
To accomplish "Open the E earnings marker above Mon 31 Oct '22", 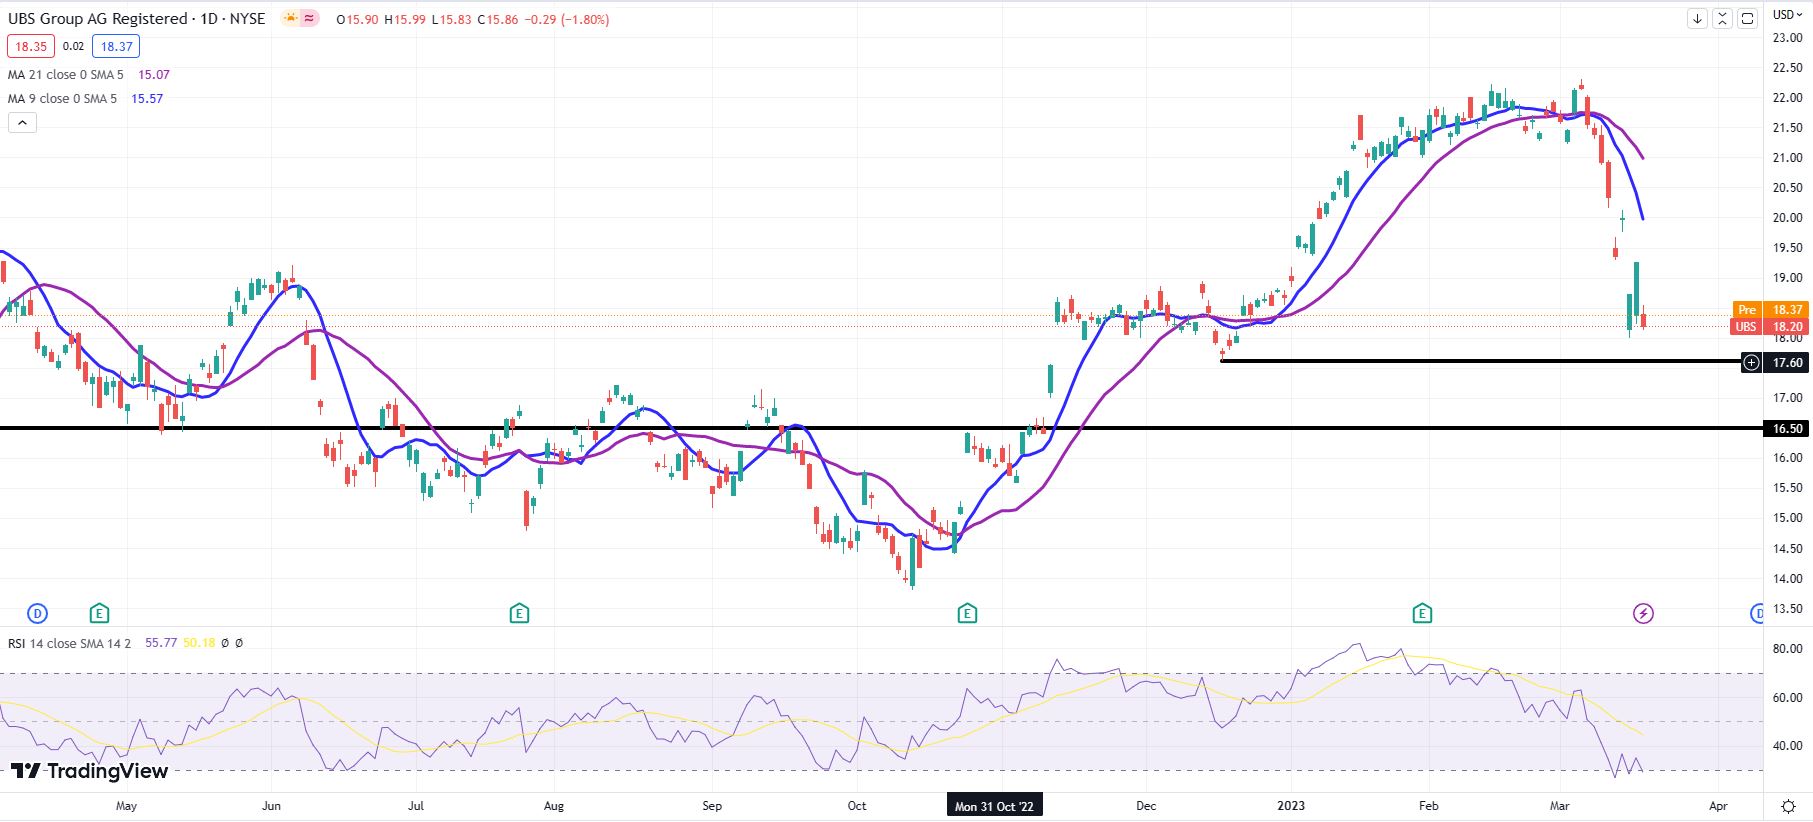I will pos(967,613).
